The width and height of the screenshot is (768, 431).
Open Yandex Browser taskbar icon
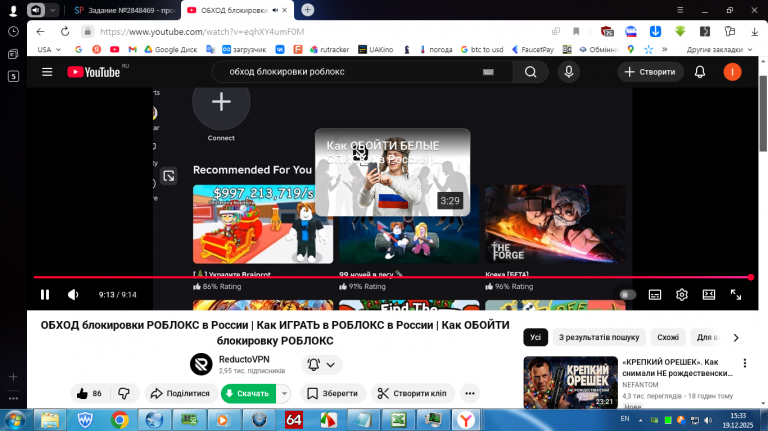click(x=465, y=420)
